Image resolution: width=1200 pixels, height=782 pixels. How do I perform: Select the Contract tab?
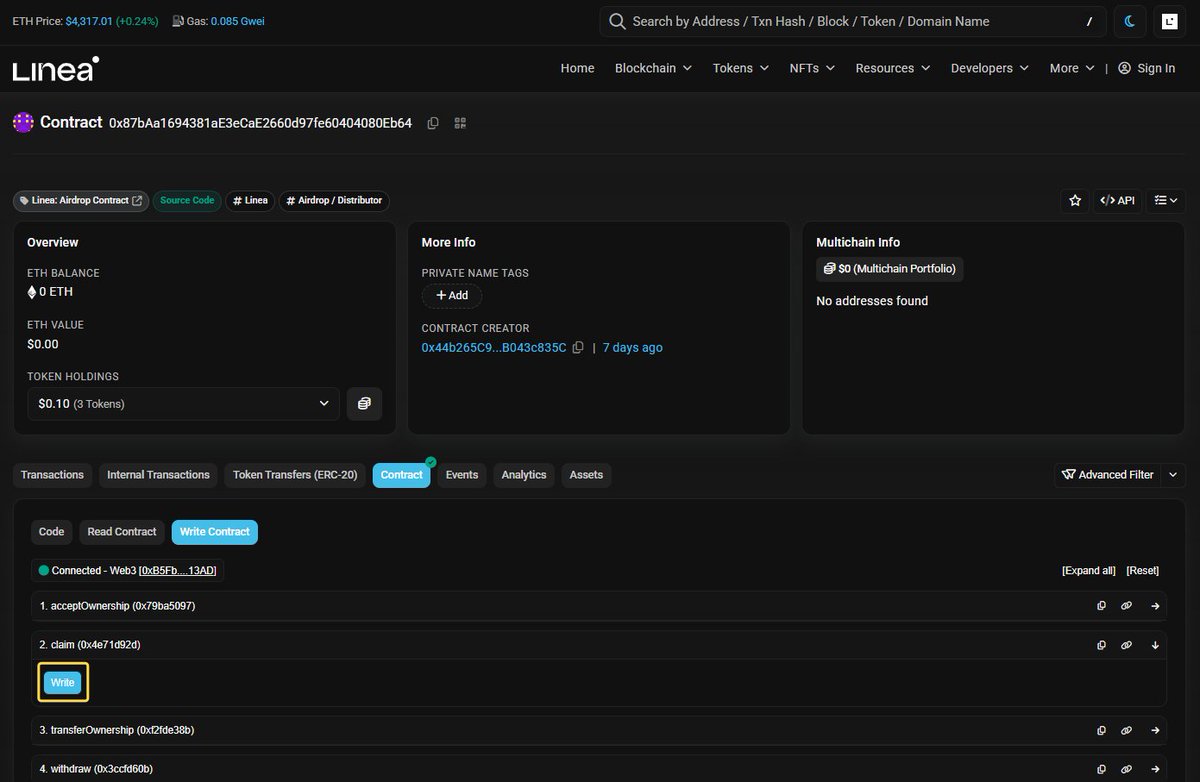402,475
